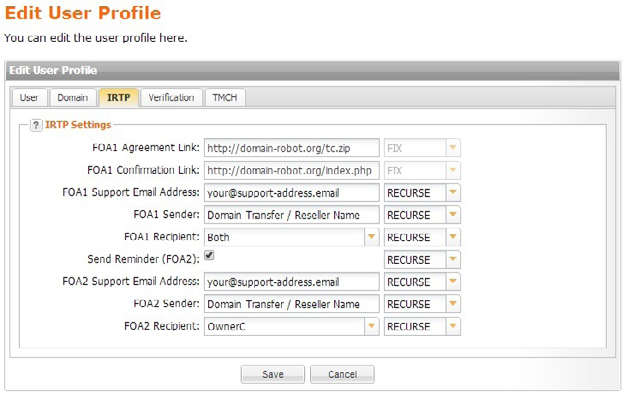The image size is (629, 396).
Task: Open the Verification tab
Action: [171, 97]
